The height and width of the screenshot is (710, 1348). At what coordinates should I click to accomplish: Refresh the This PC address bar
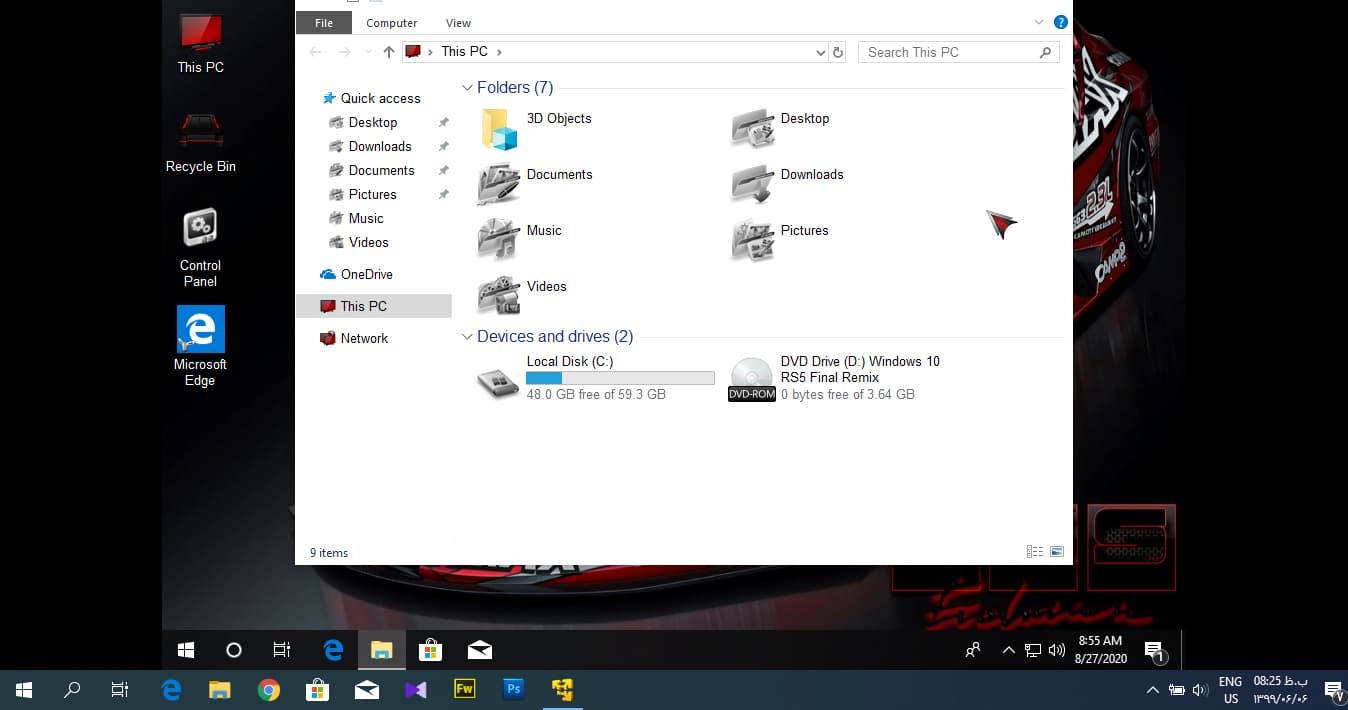pos(838,52)
